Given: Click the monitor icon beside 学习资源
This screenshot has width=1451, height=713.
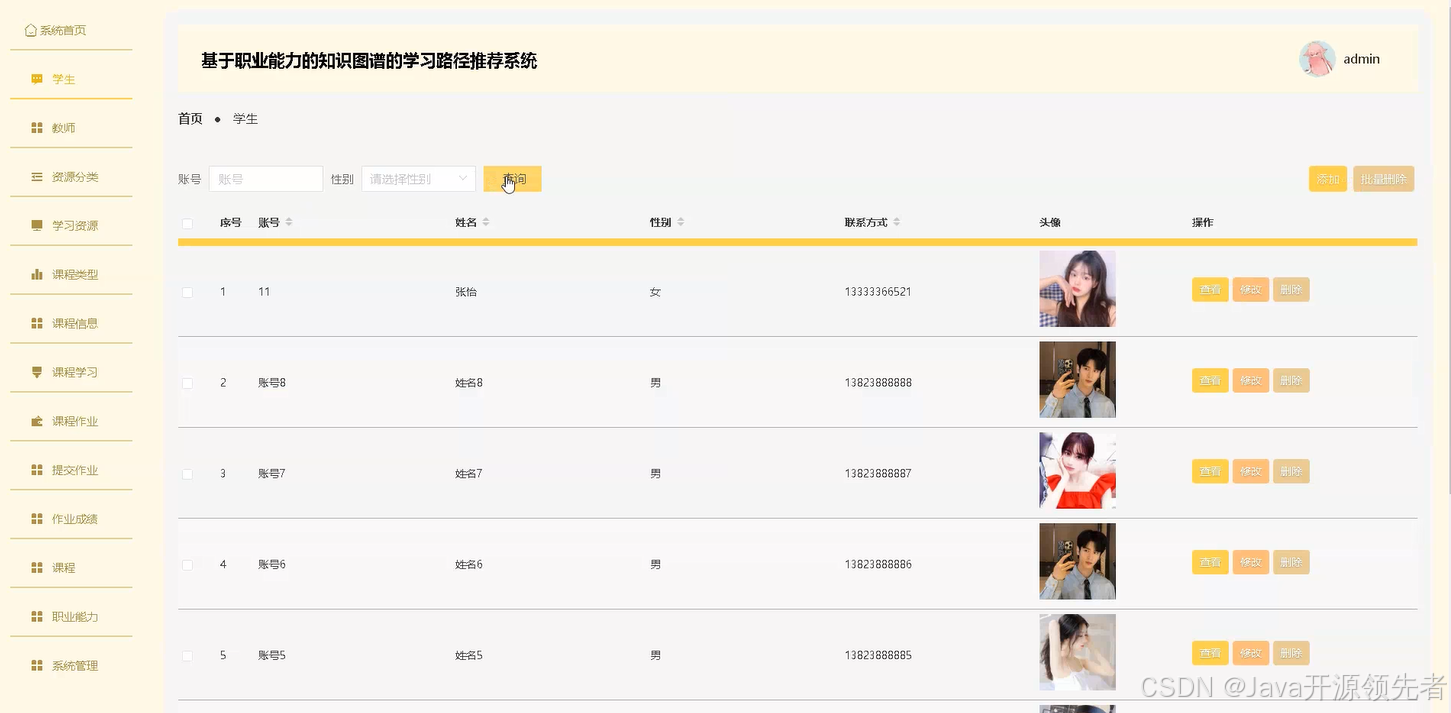Looking at the screenshot, I should click(37, 226).
